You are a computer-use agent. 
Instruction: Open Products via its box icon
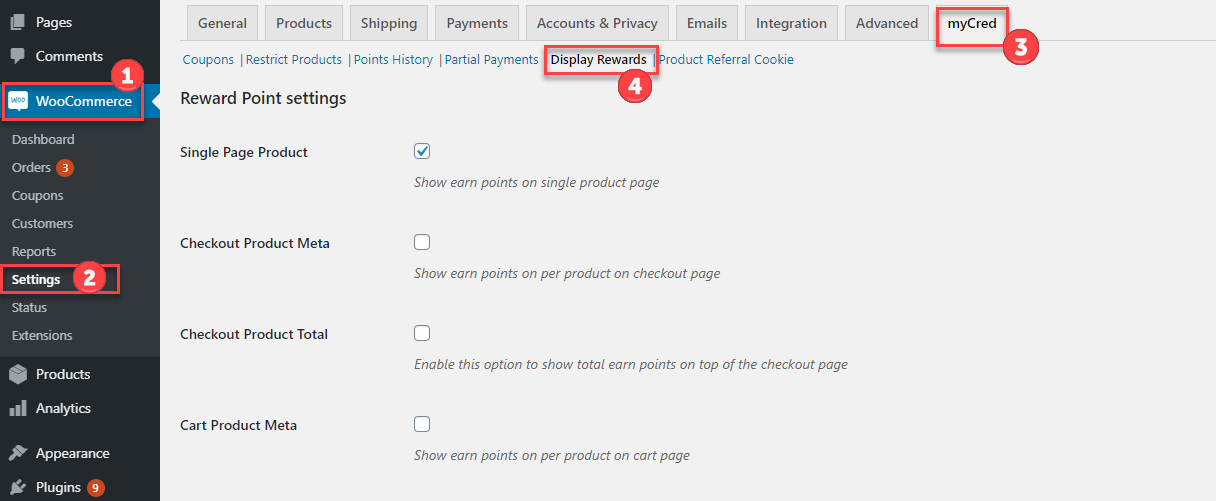coord(18,374)
